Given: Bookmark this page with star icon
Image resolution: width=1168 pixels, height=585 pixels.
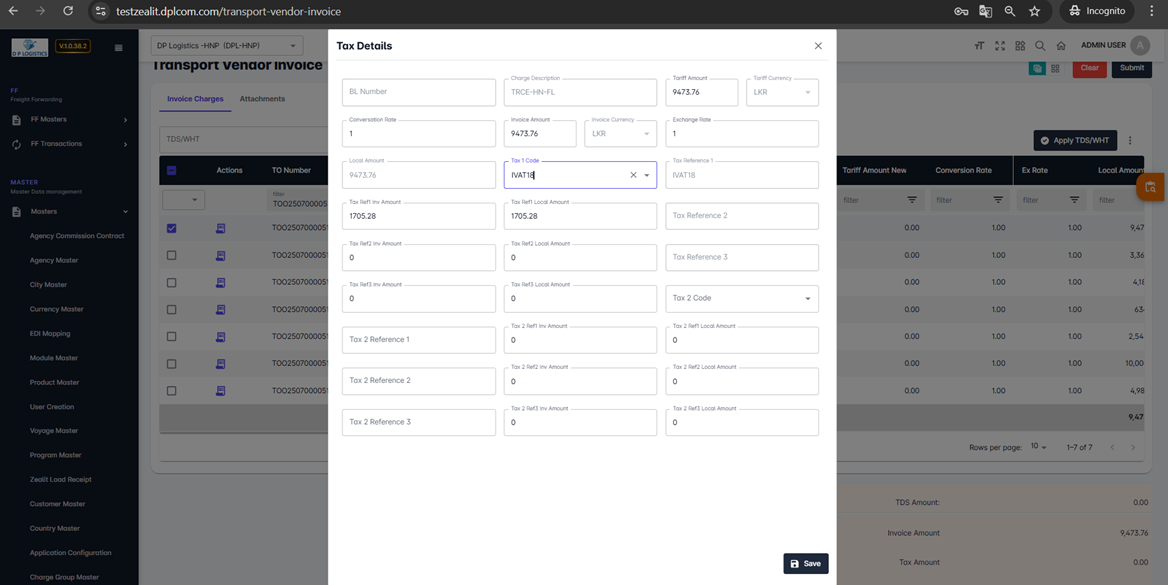Looking at the screenshot, I should pos(1034,11).
